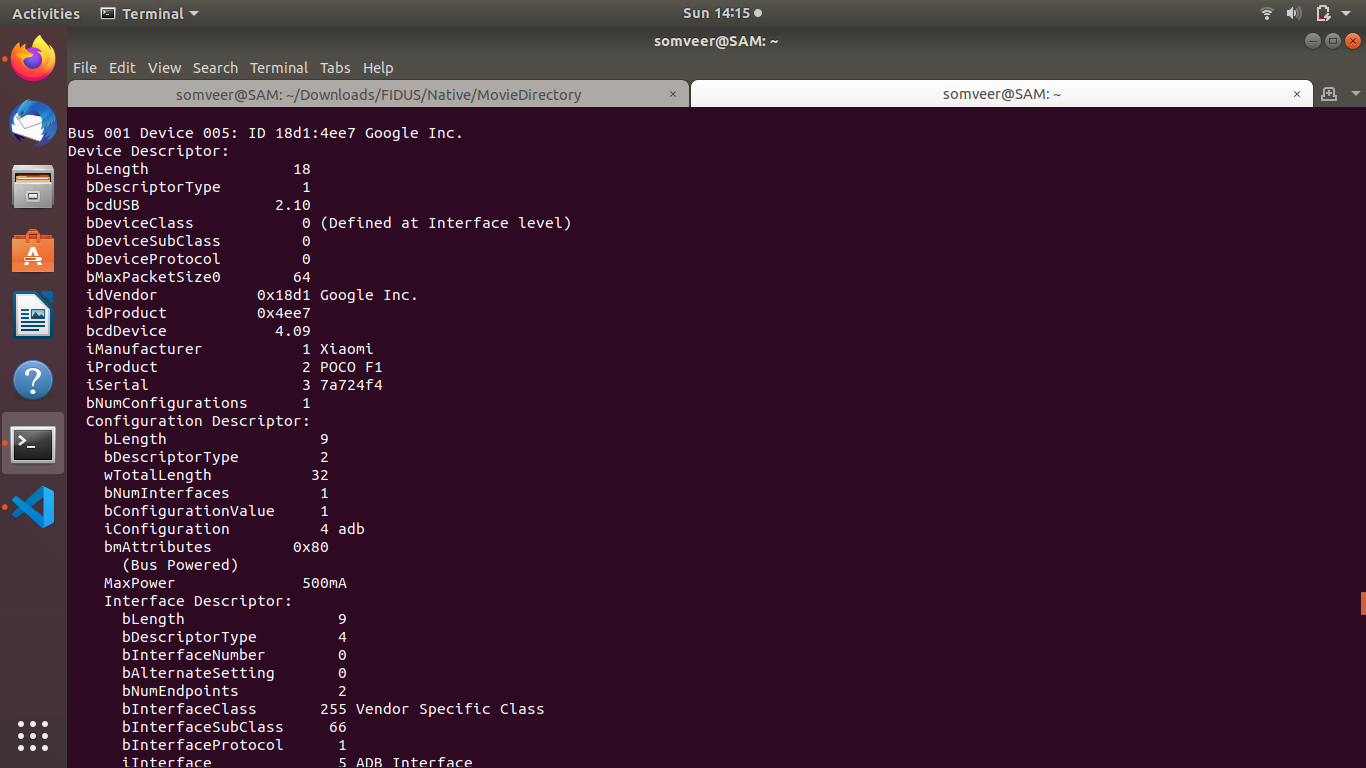This screenshot has width=1366, height=768.
Task: Open the Help dock icon
Action: pyautogui.click(x=33, y=380)
